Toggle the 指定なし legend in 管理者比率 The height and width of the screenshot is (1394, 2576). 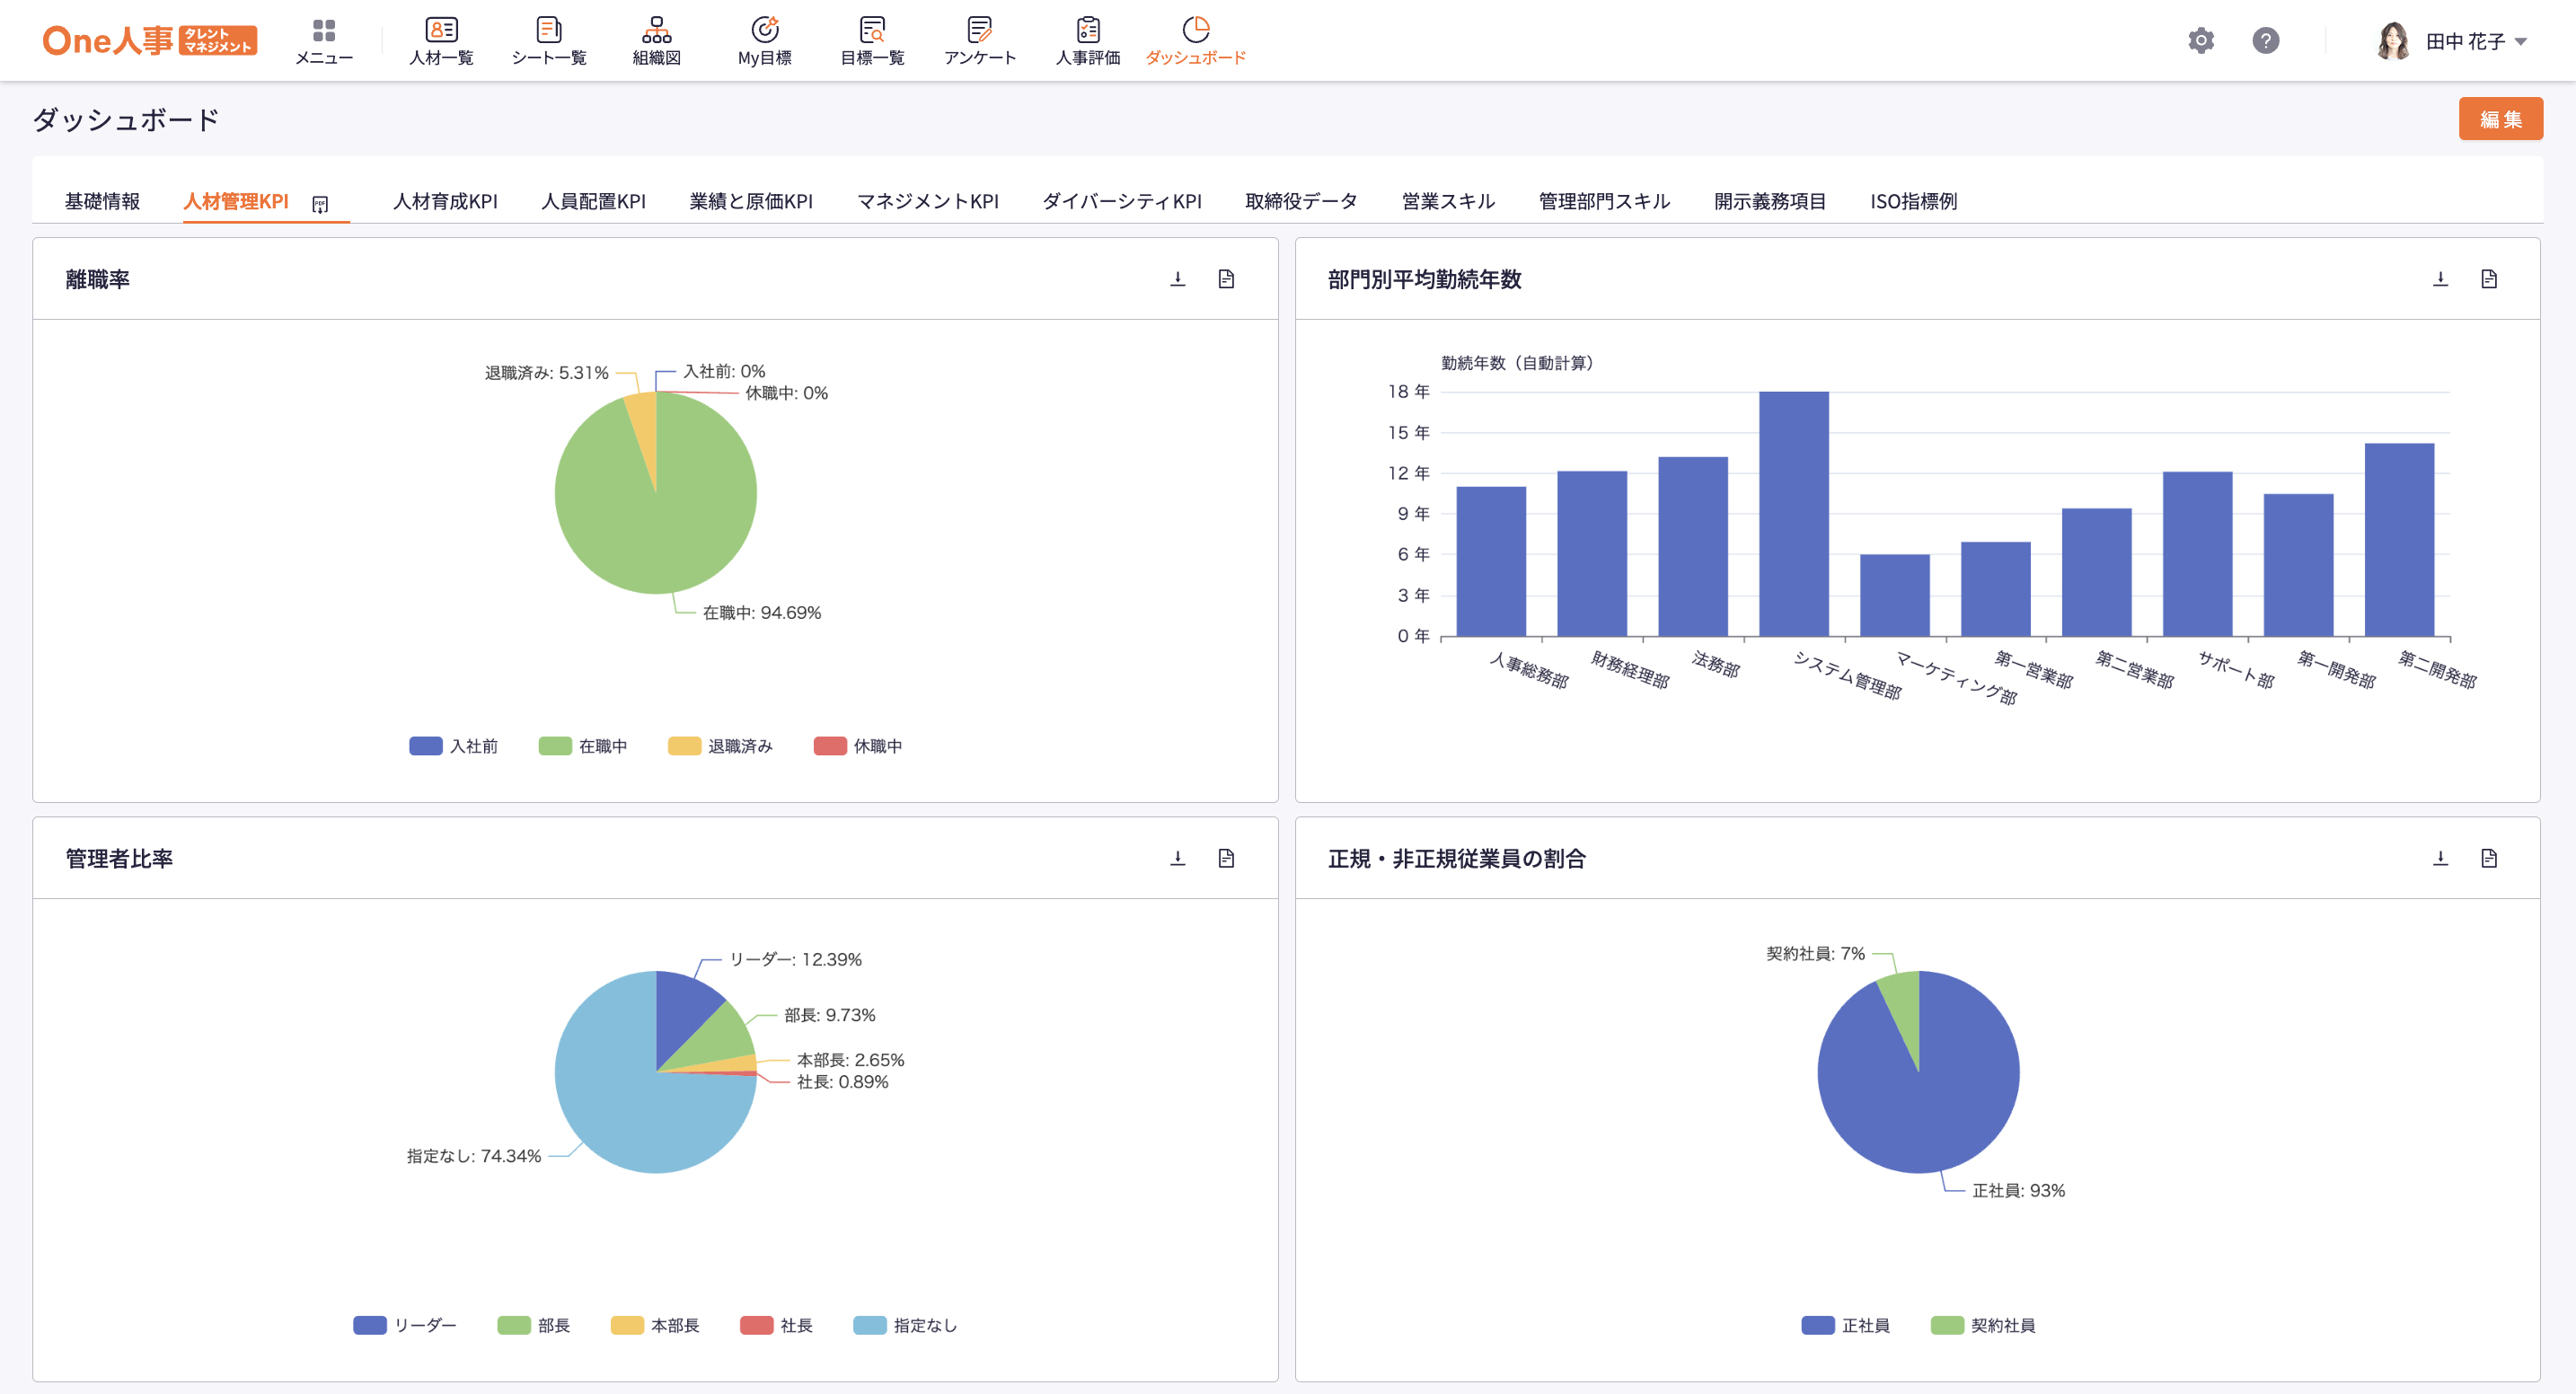905,1325
